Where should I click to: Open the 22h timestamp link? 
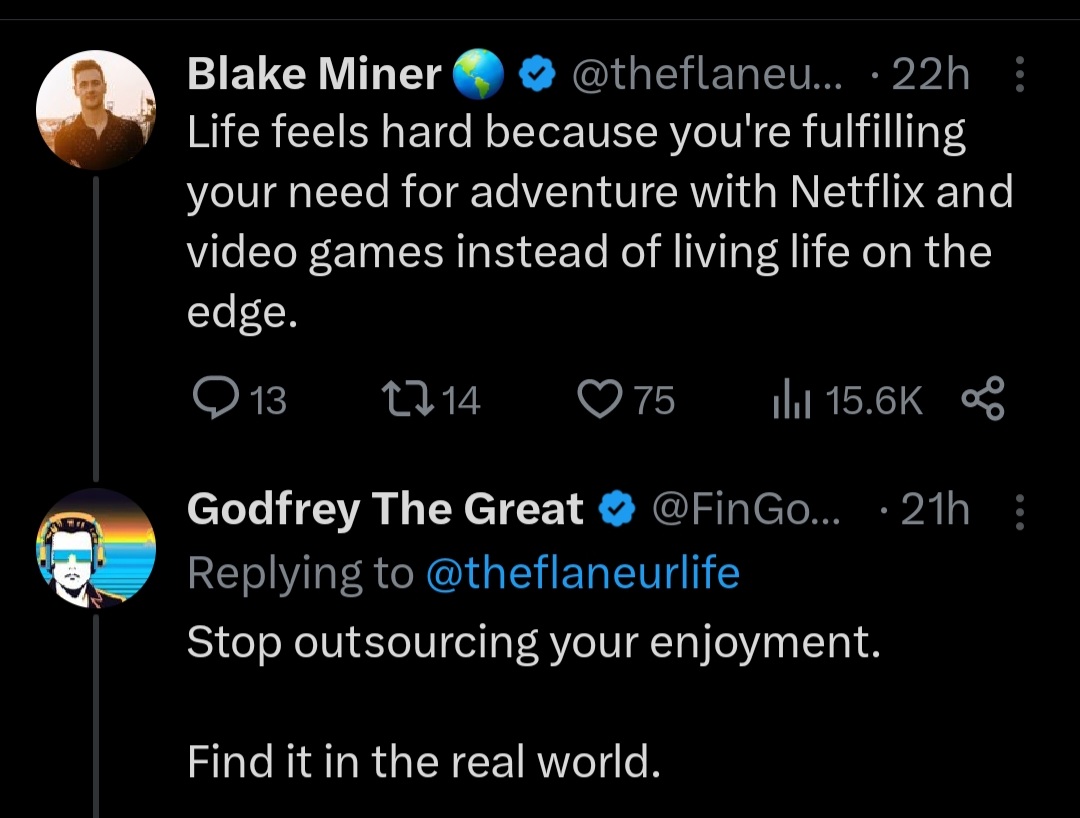[932, 75]
